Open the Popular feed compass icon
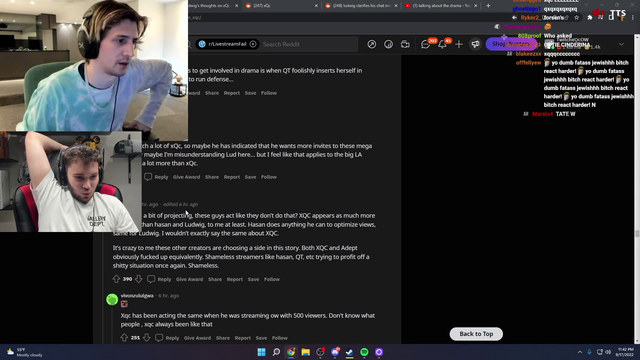The image size is (640, 360). tap(371, 44)
